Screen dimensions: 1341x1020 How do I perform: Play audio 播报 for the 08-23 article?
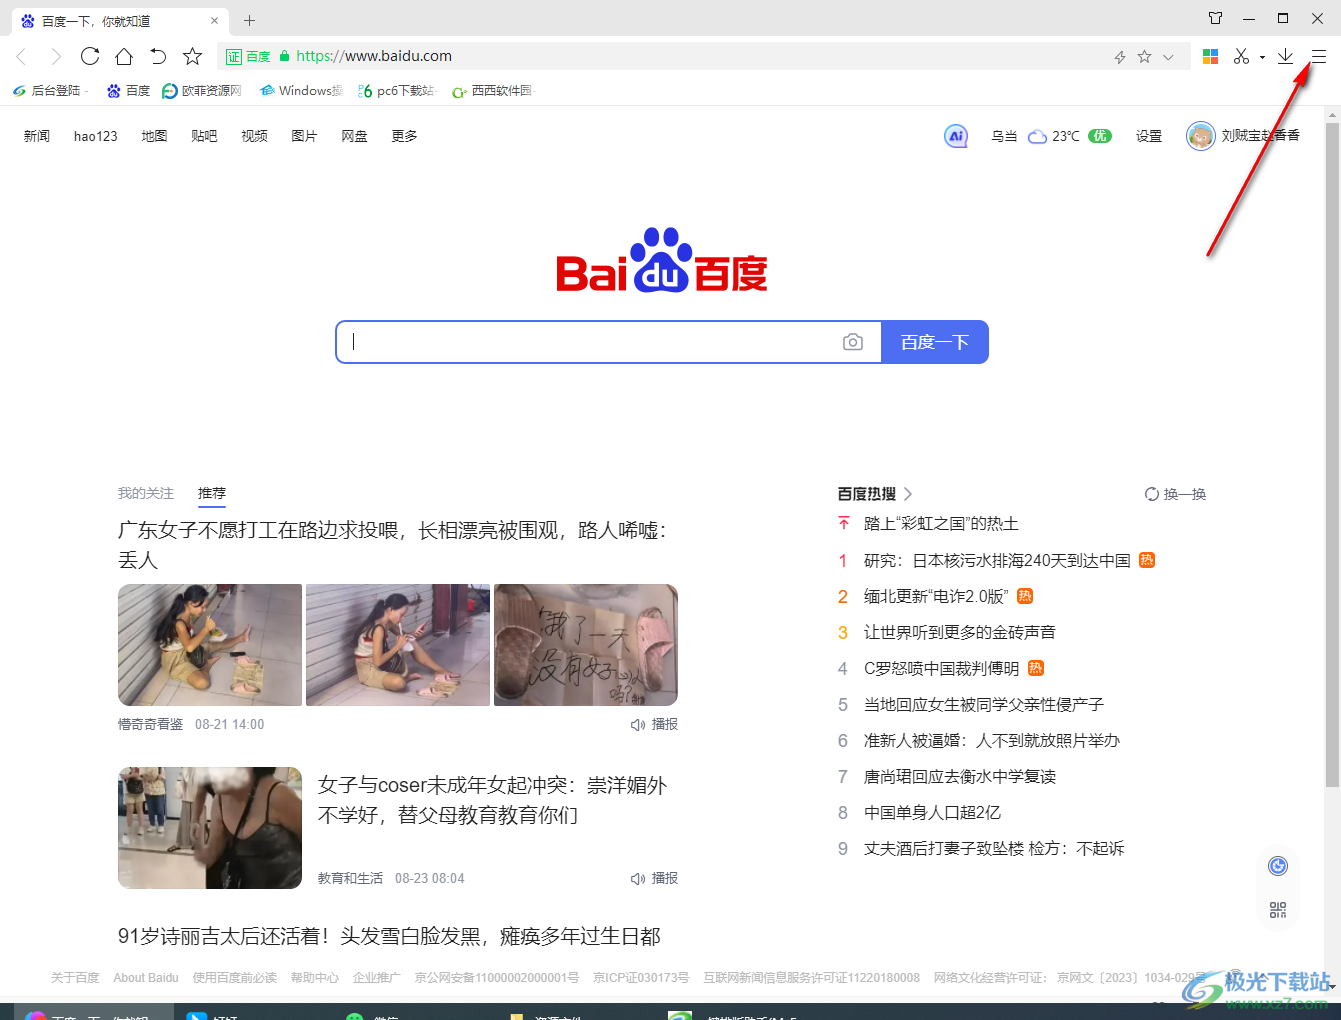(654, 878)
